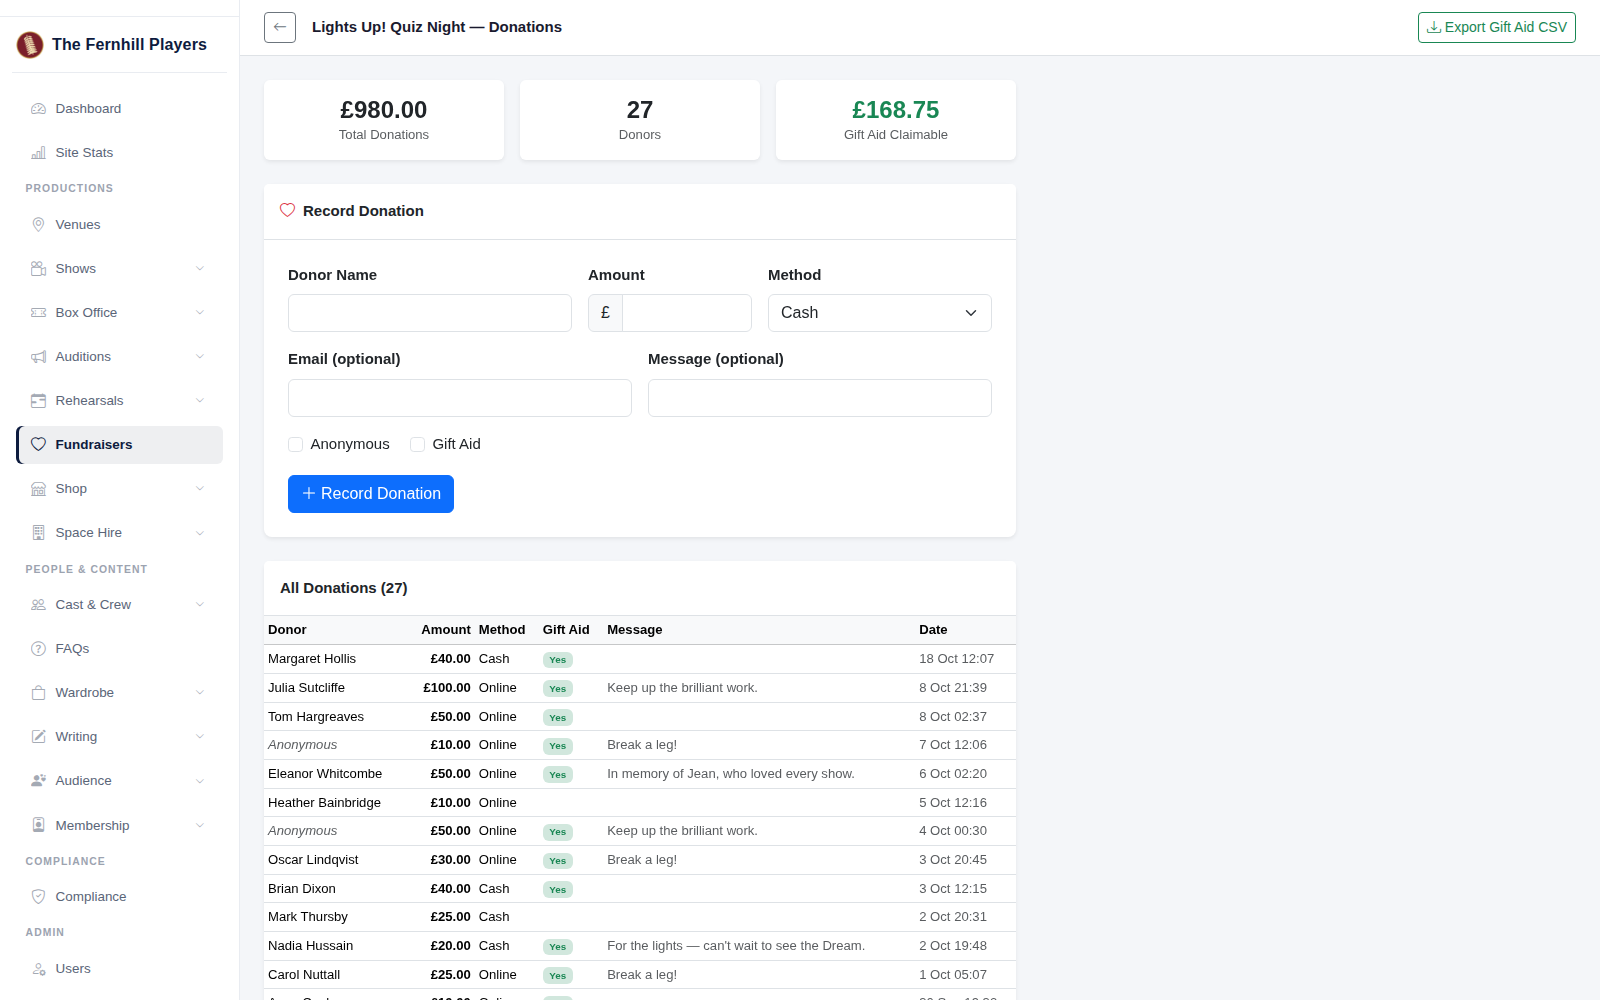
Task: Focus the Email (optional) field
Action: pos(460,398)
